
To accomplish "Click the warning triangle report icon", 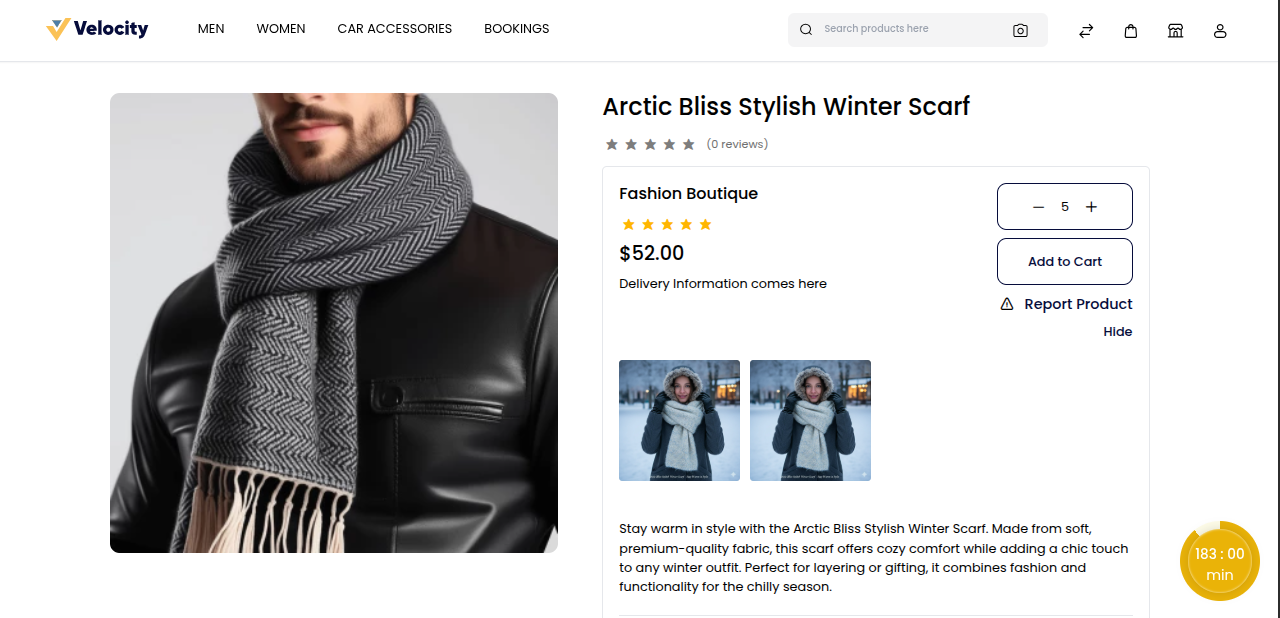I will [1007, 304].
